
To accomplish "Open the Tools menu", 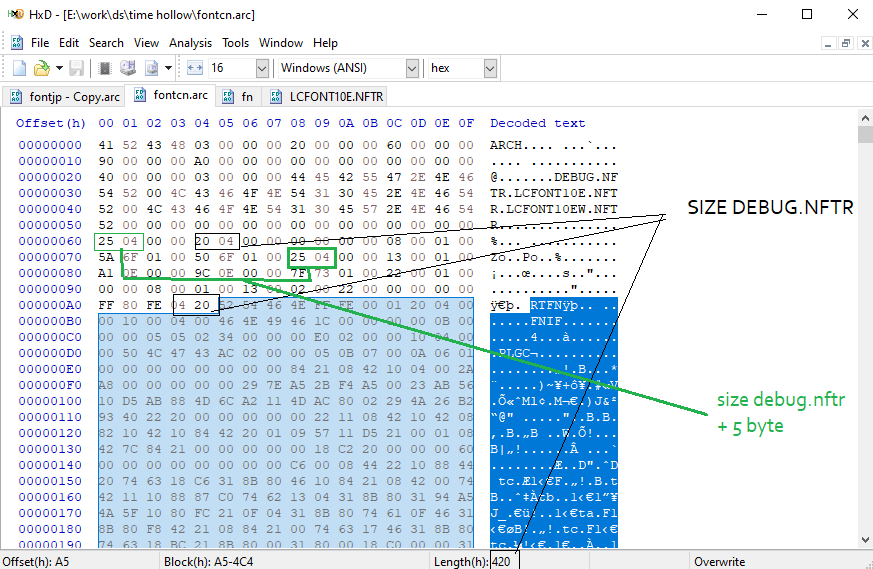I will [x=236, y=43].
